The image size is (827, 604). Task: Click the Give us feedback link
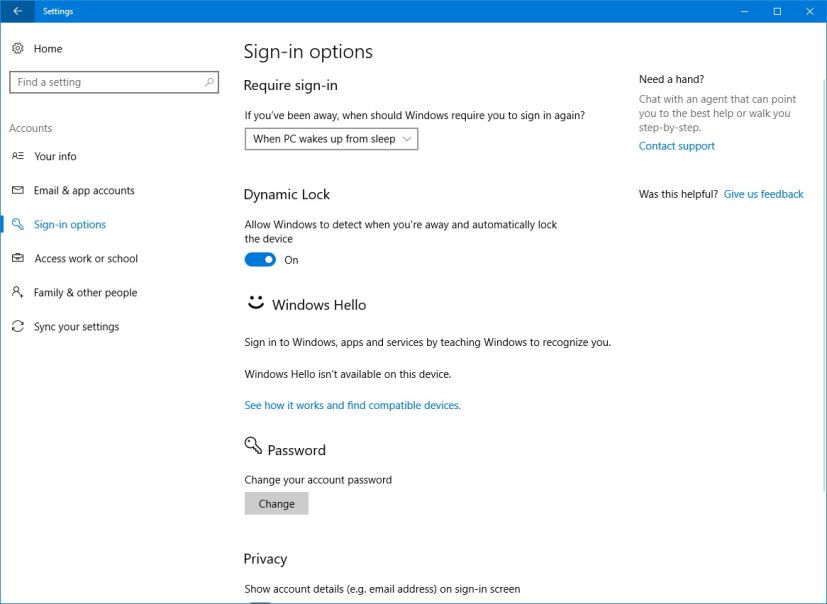coord(763,194)
